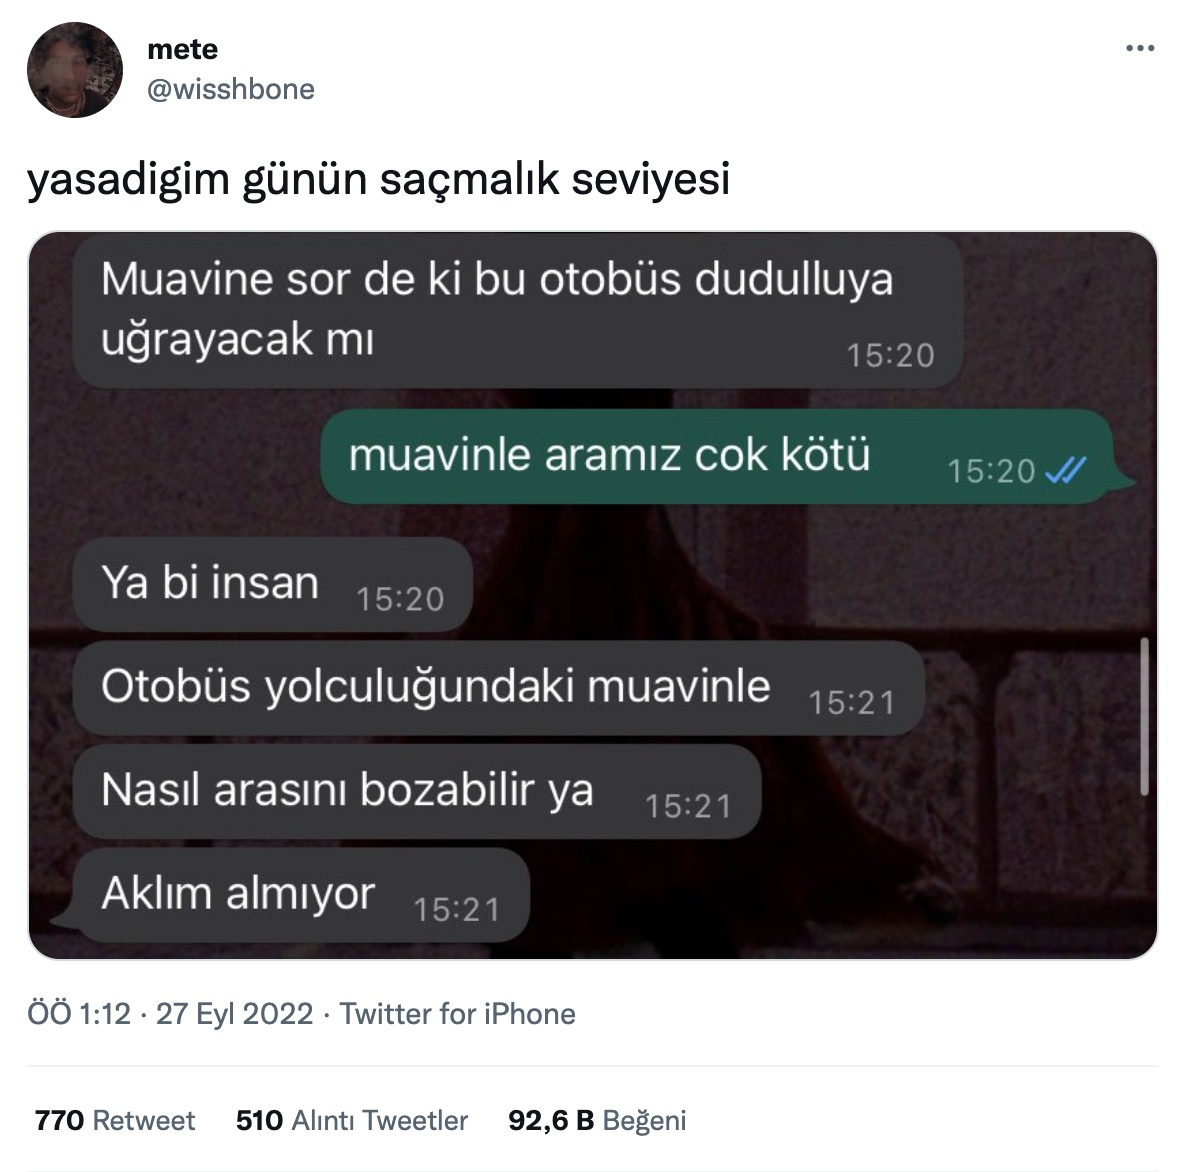Screen dimensions: 1188x1172
Task: Click the 15:20 time on the green bubble
Action: point(991,471)
